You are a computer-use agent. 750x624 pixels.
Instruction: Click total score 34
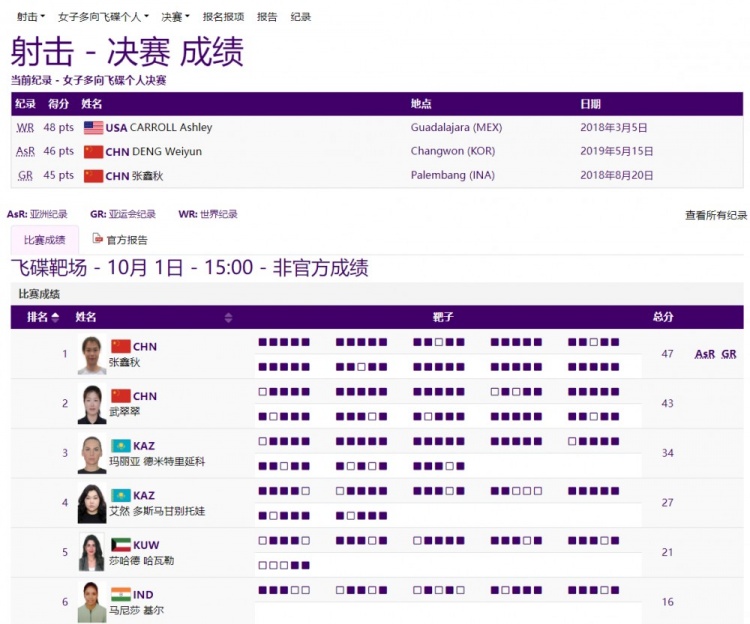[x=667, y=453]
